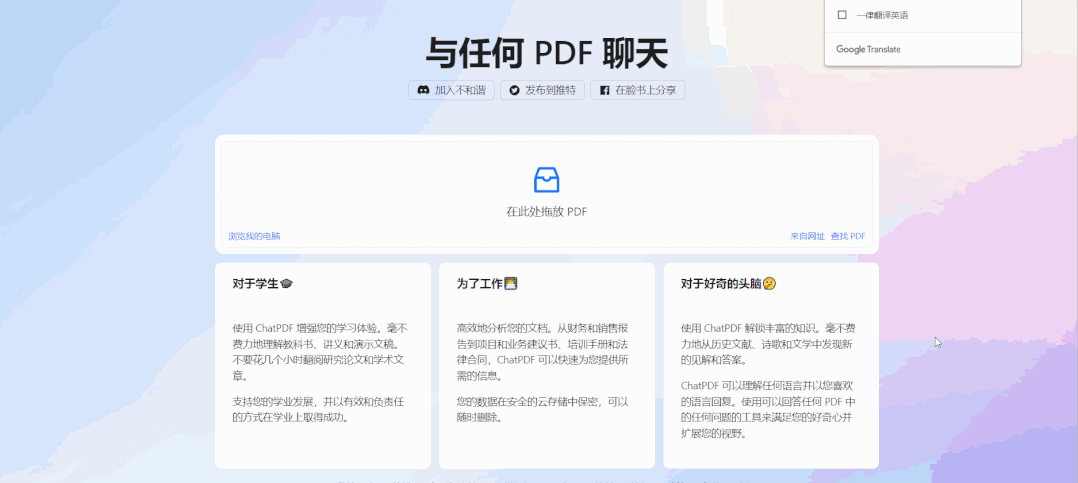Click the paragraph beginning 支持您的学业发展
The width and height of the screenshot is (1078, 483).
click(x=318, y=409)
